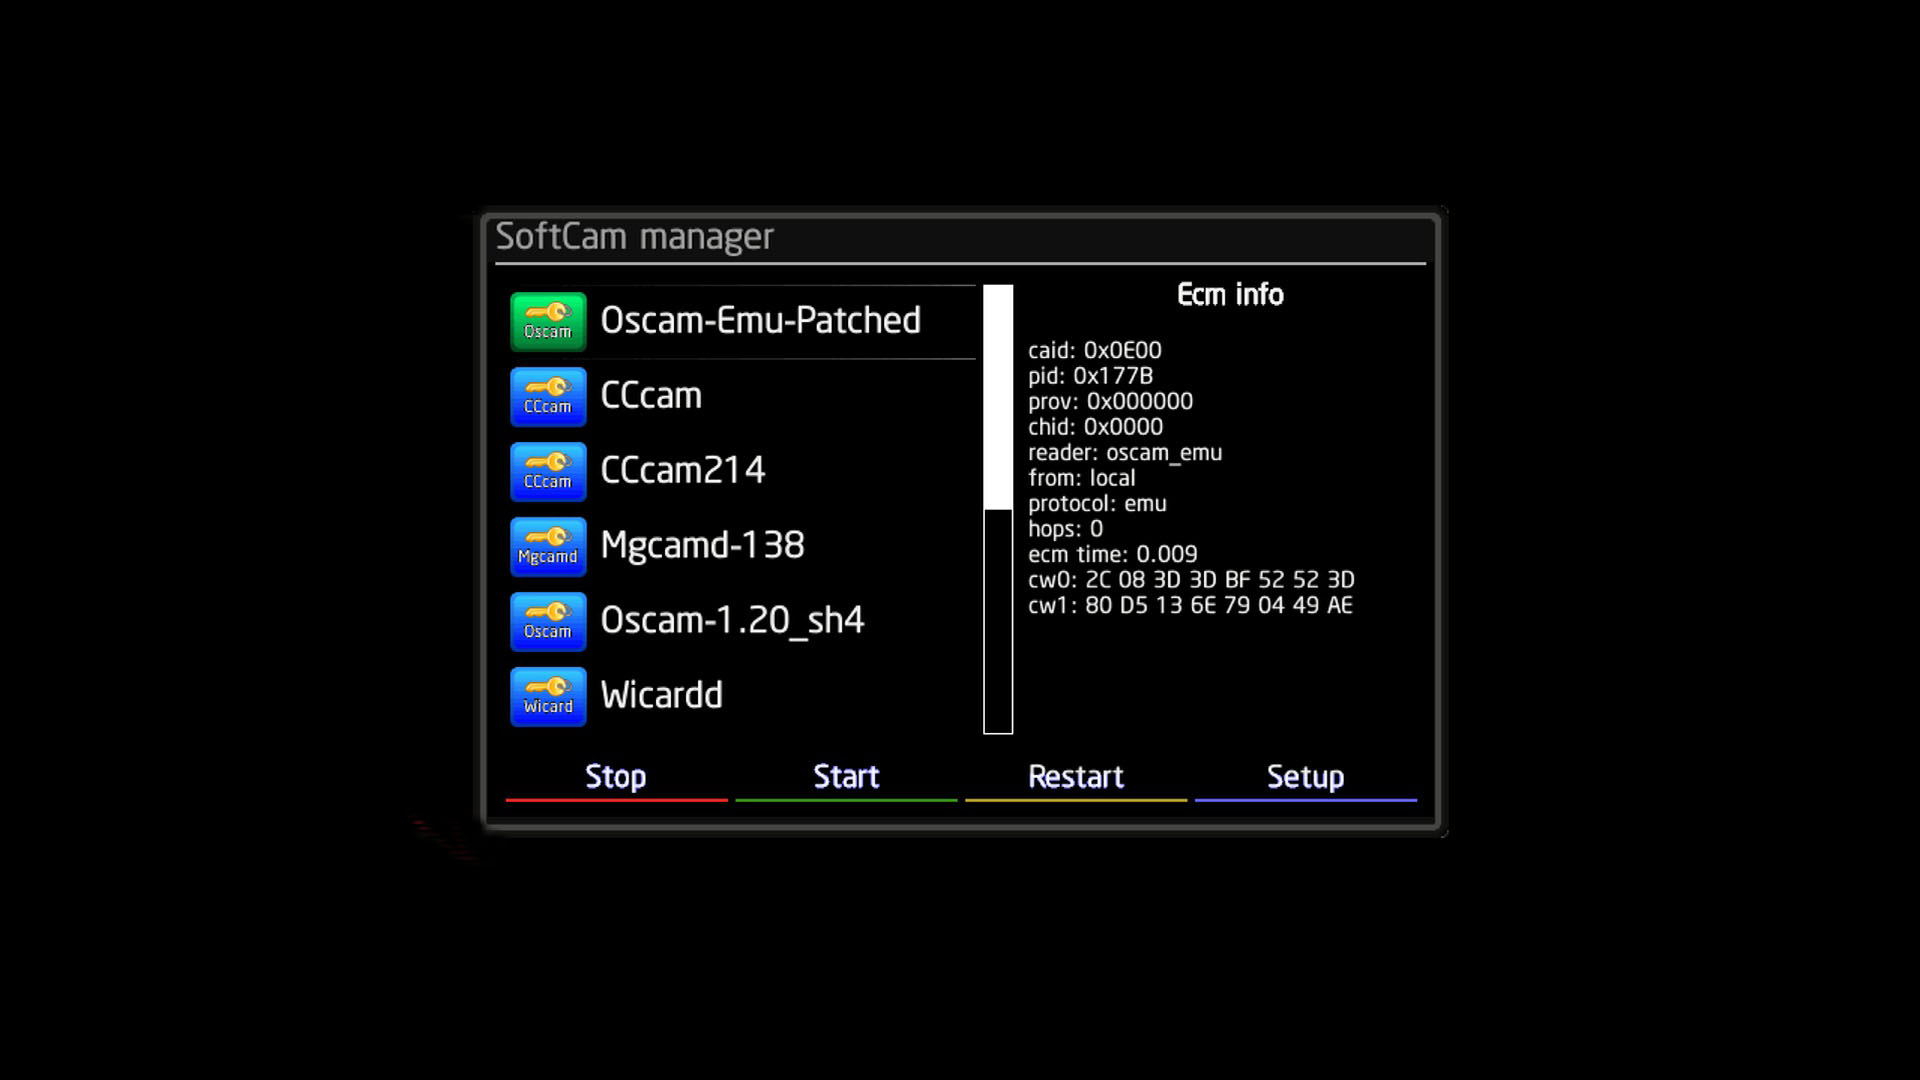Click the Mgcamd icon beside Mgcamd-138
Image resolution: width=1920 pixels, height=1080 pixels.
[x=548, y=546]
